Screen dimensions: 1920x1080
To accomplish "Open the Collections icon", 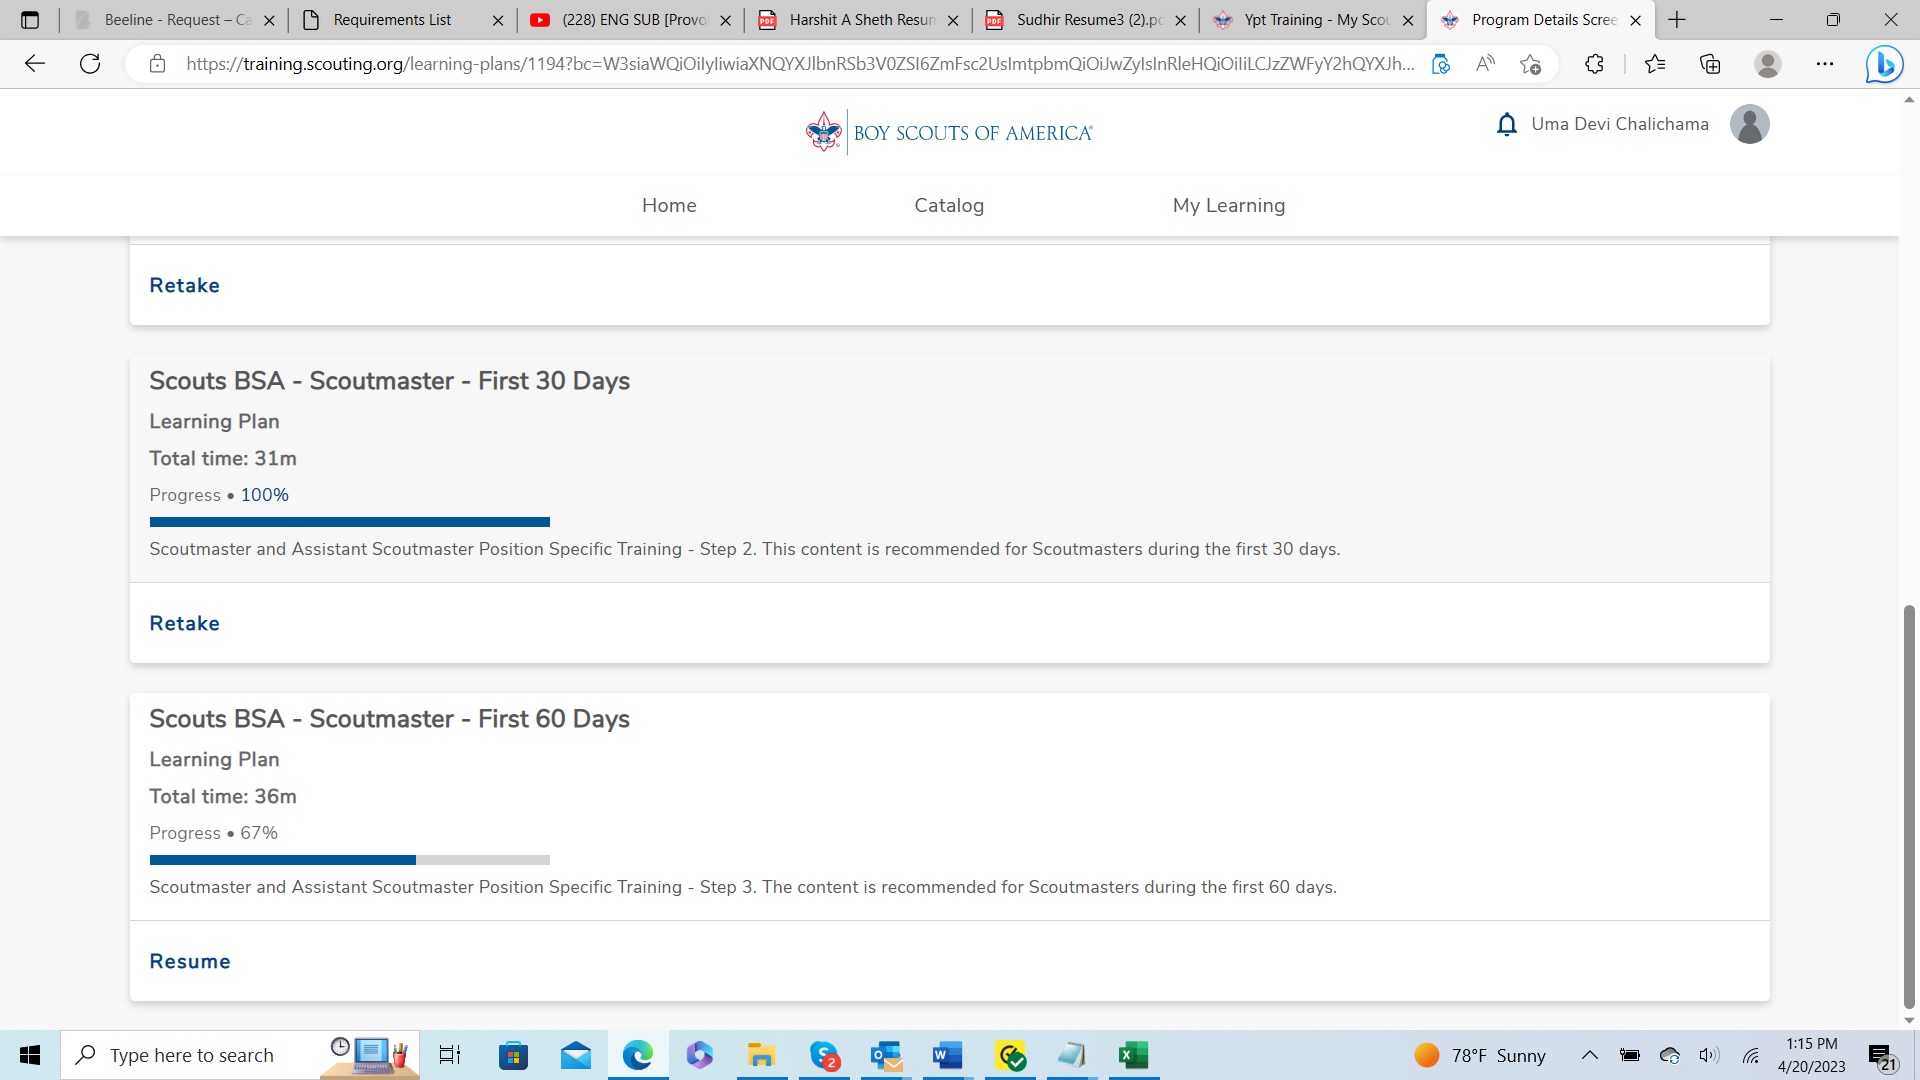I will [x=1710, y=64].
